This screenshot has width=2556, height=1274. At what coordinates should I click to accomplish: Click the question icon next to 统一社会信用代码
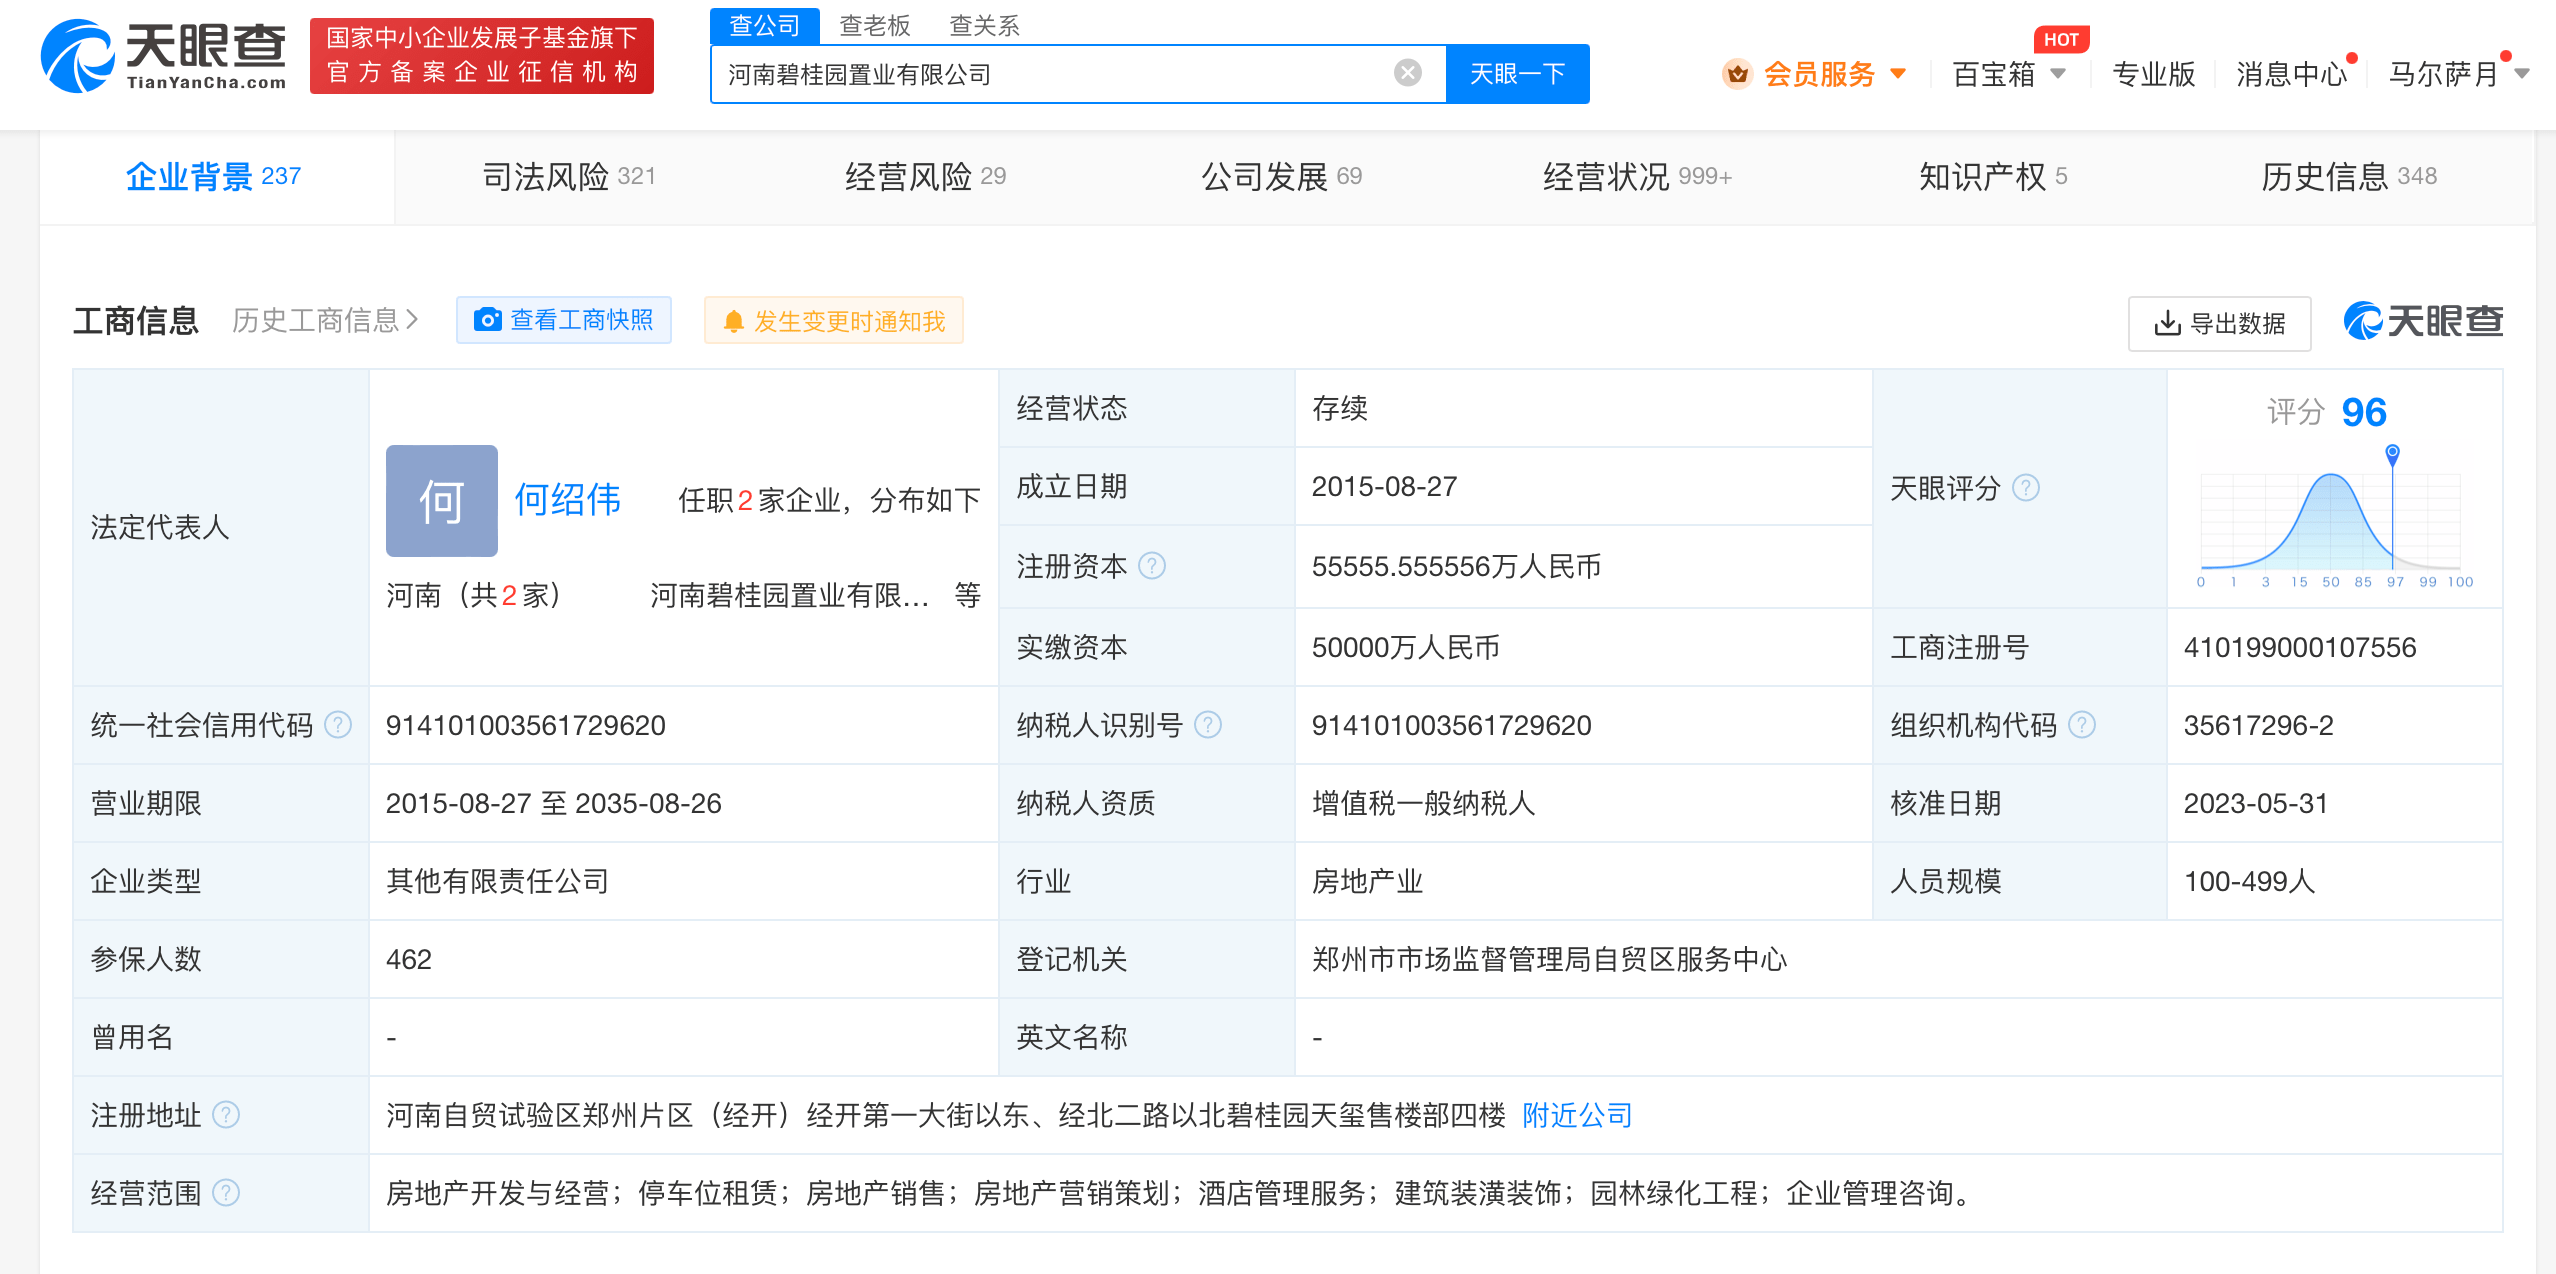coord(339,725)
